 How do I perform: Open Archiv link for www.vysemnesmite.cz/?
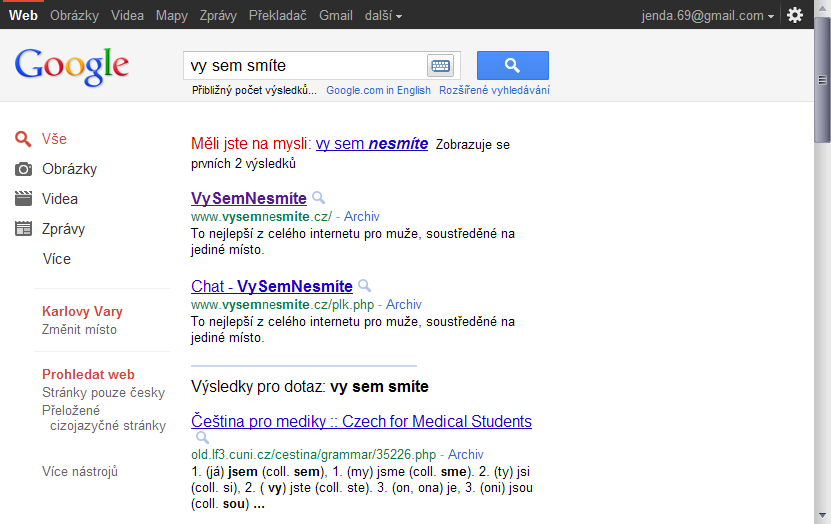pos(362,217)
